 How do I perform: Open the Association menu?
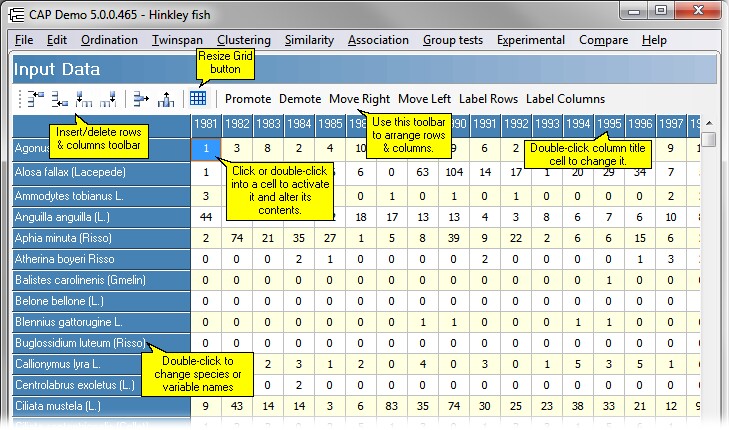click(378, 40)
